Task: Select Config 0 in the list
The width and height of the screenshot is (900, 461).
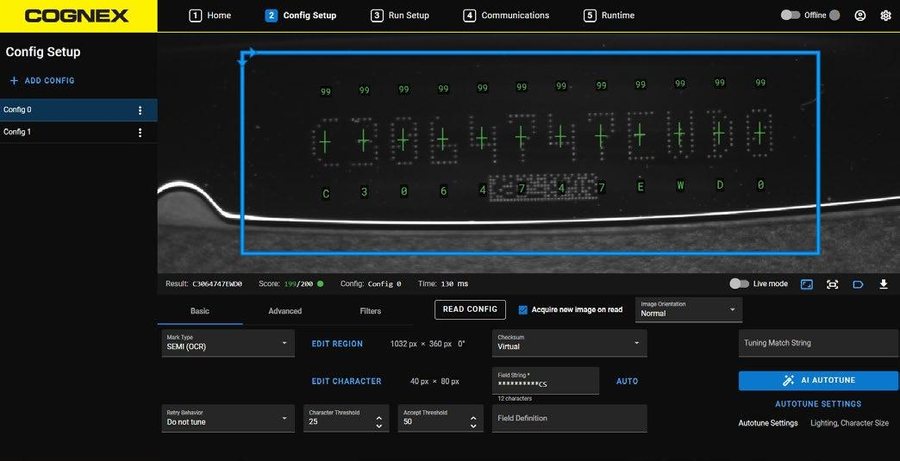Action: pos(79,110)
